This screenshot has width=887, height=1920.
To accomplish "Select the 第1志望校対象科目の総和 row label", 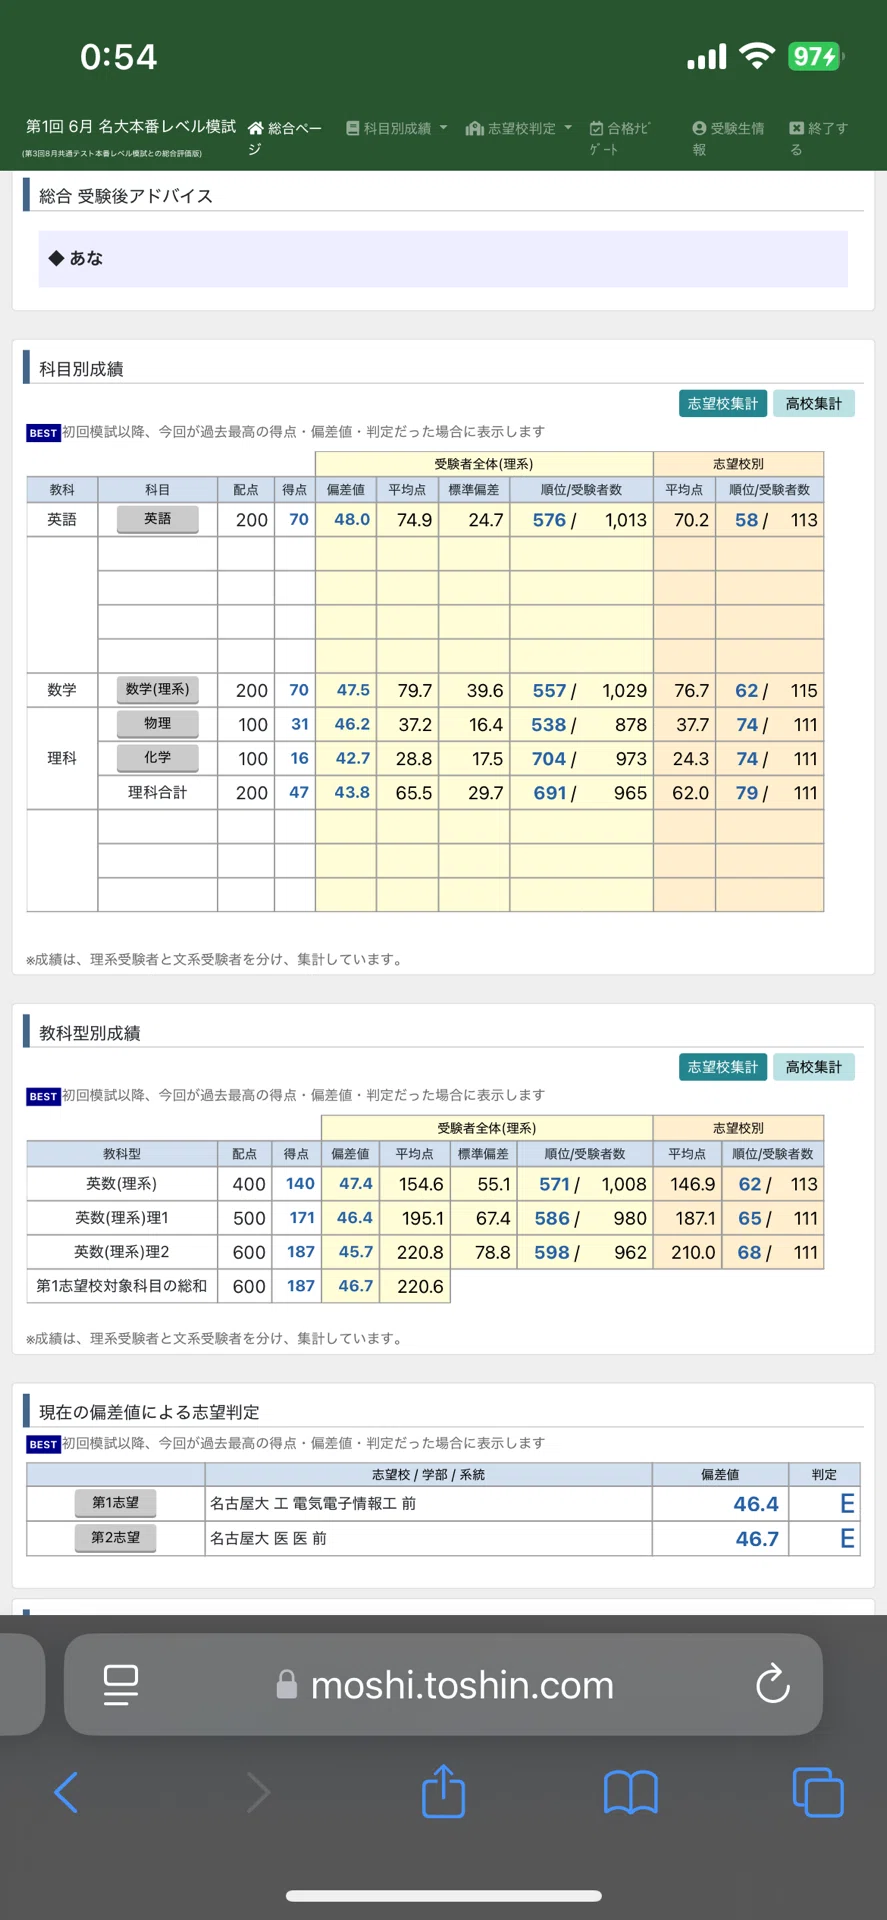I will pyautogui.click(x=122, y=1286).
